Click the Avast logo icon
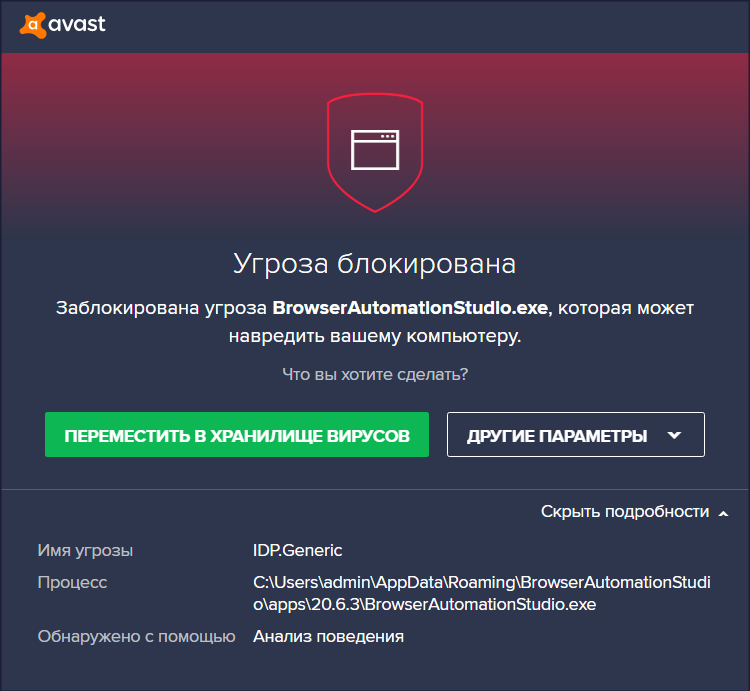This screenshot has height=691, width=750. [33, 25]
